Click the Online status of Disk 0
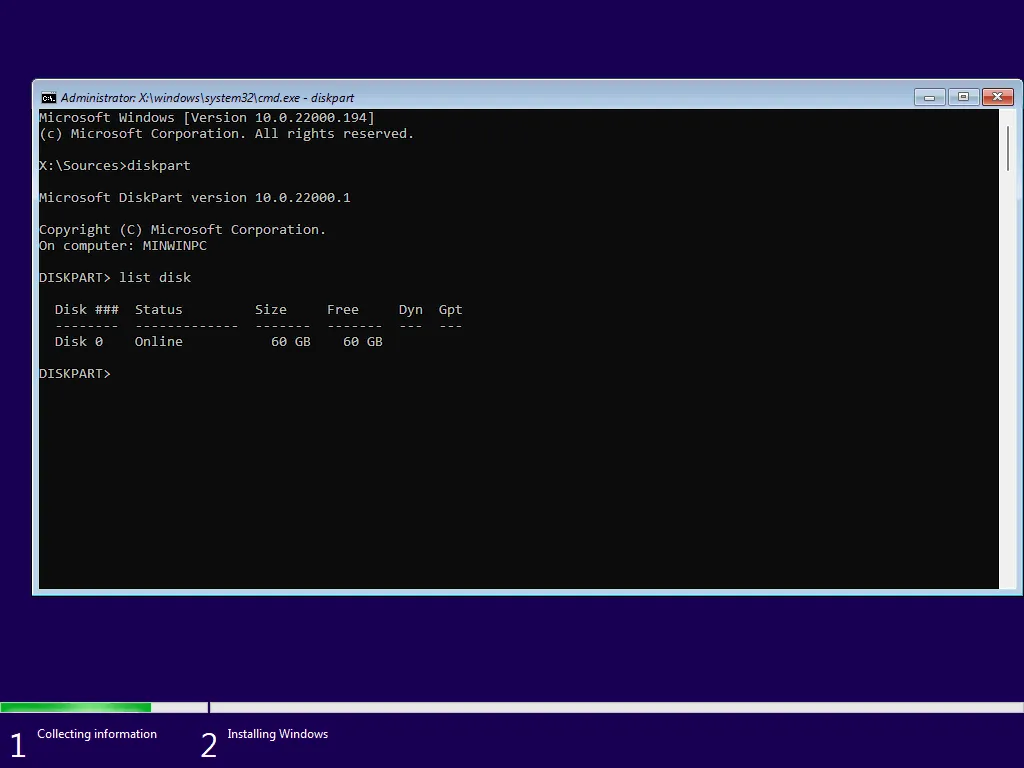This screenshot has width=1024, height=768. 159,341
